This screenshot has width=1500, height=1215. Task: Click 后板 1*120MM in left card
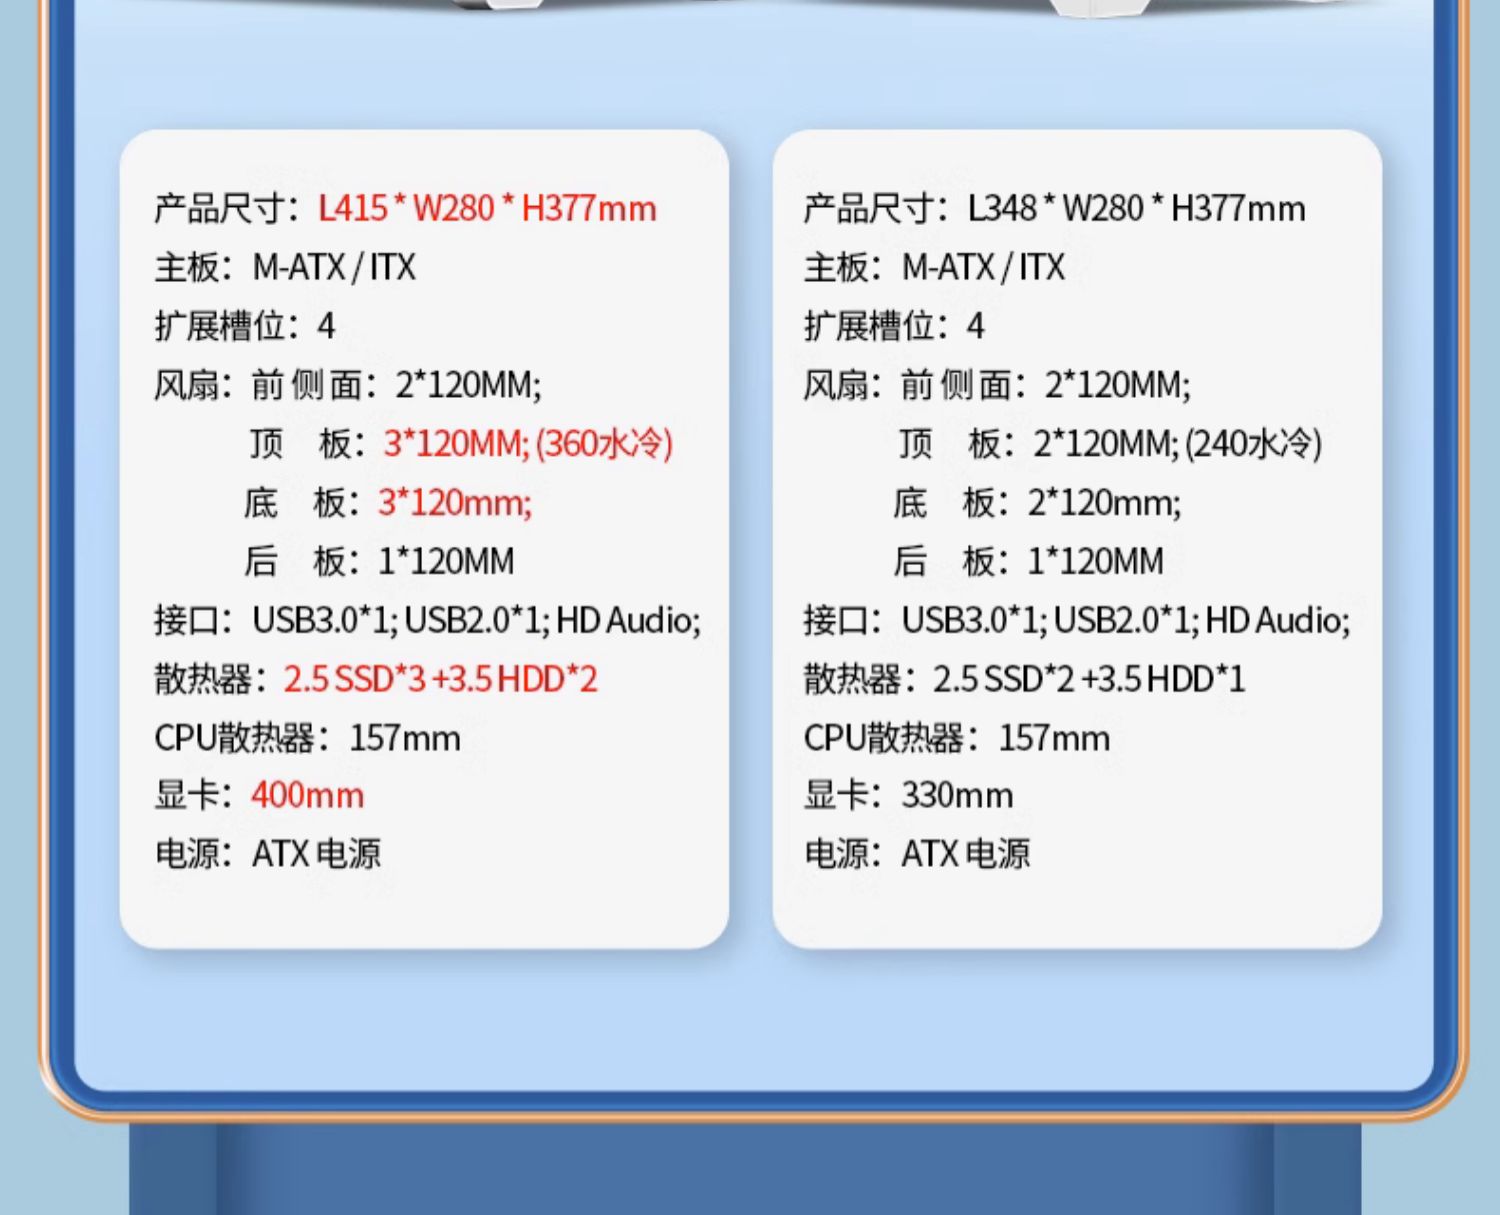[x=379, y=562]
